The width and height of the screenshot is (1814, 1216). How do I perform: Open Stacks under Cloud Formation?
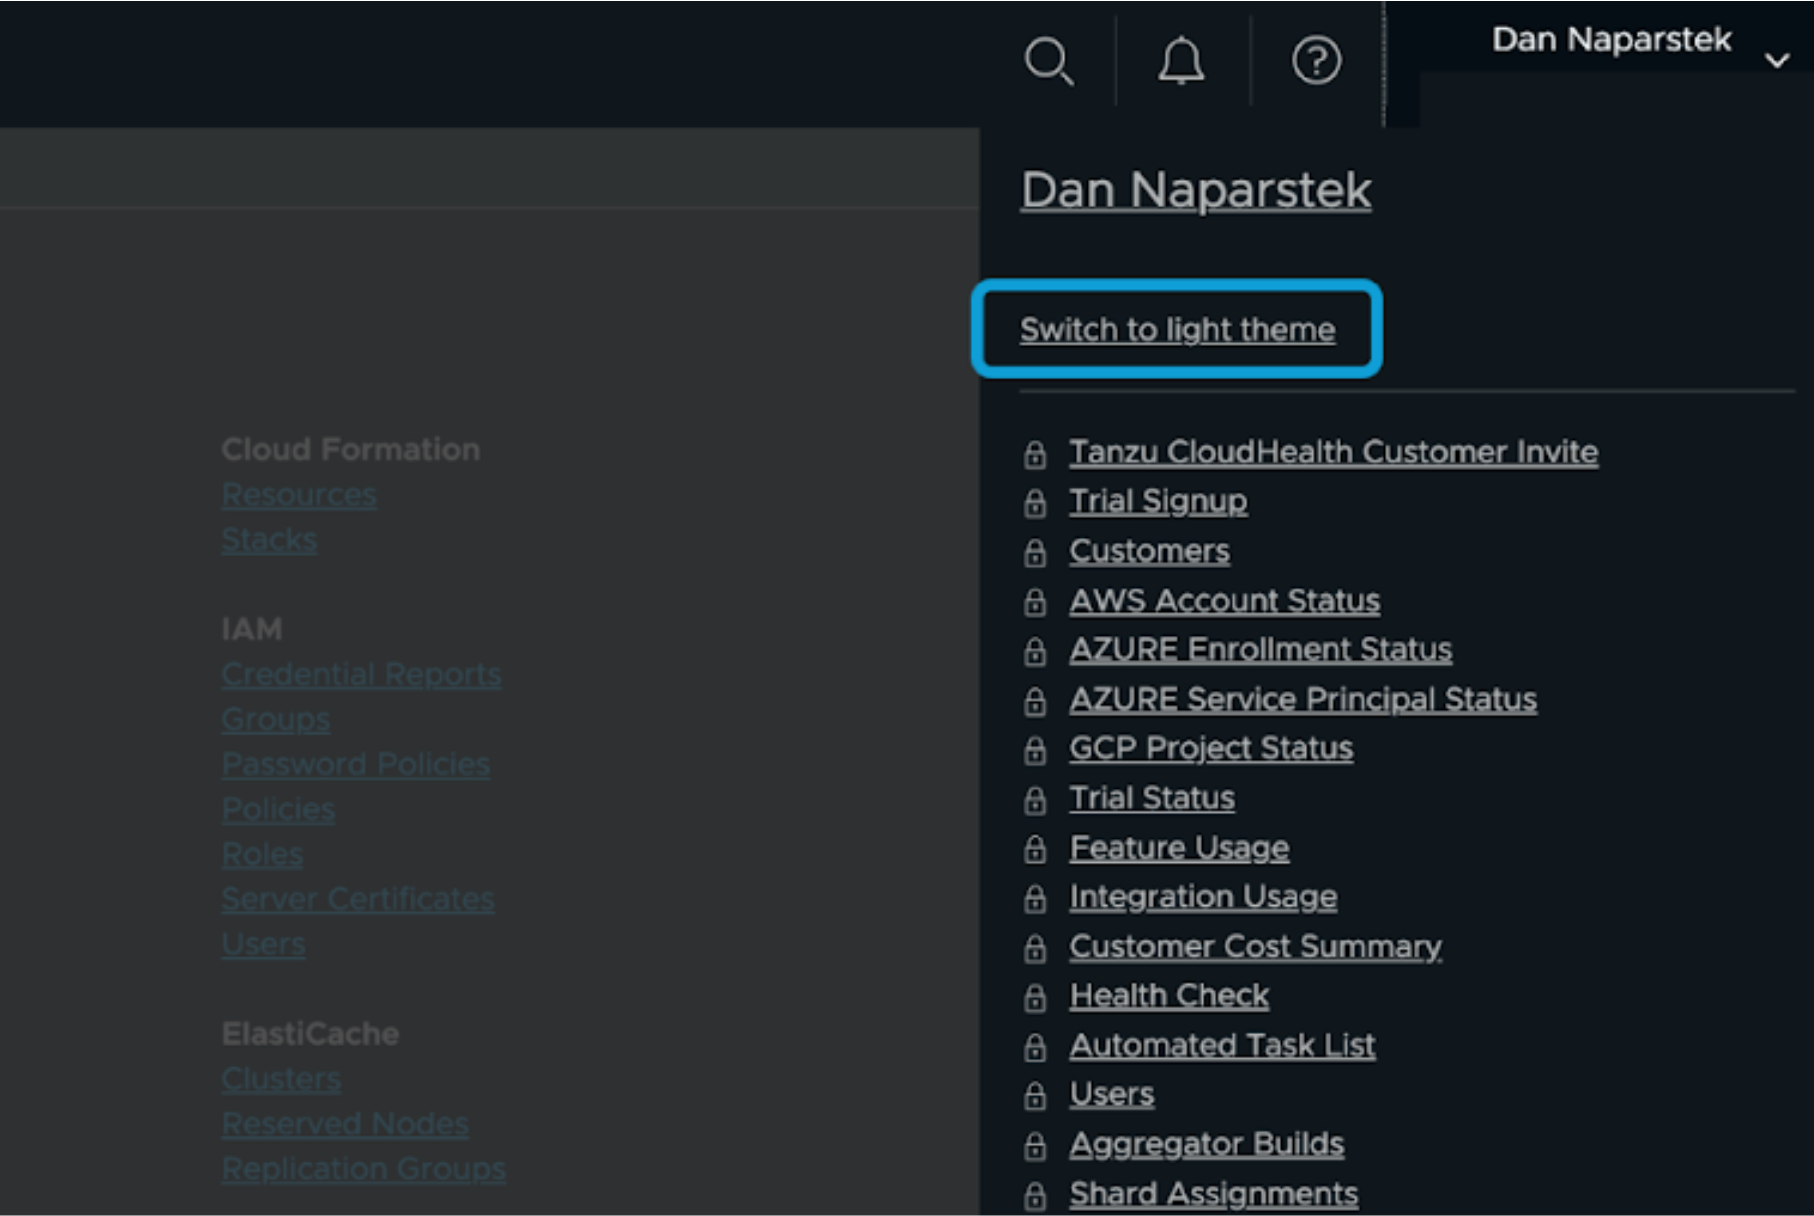coord(268,539)
